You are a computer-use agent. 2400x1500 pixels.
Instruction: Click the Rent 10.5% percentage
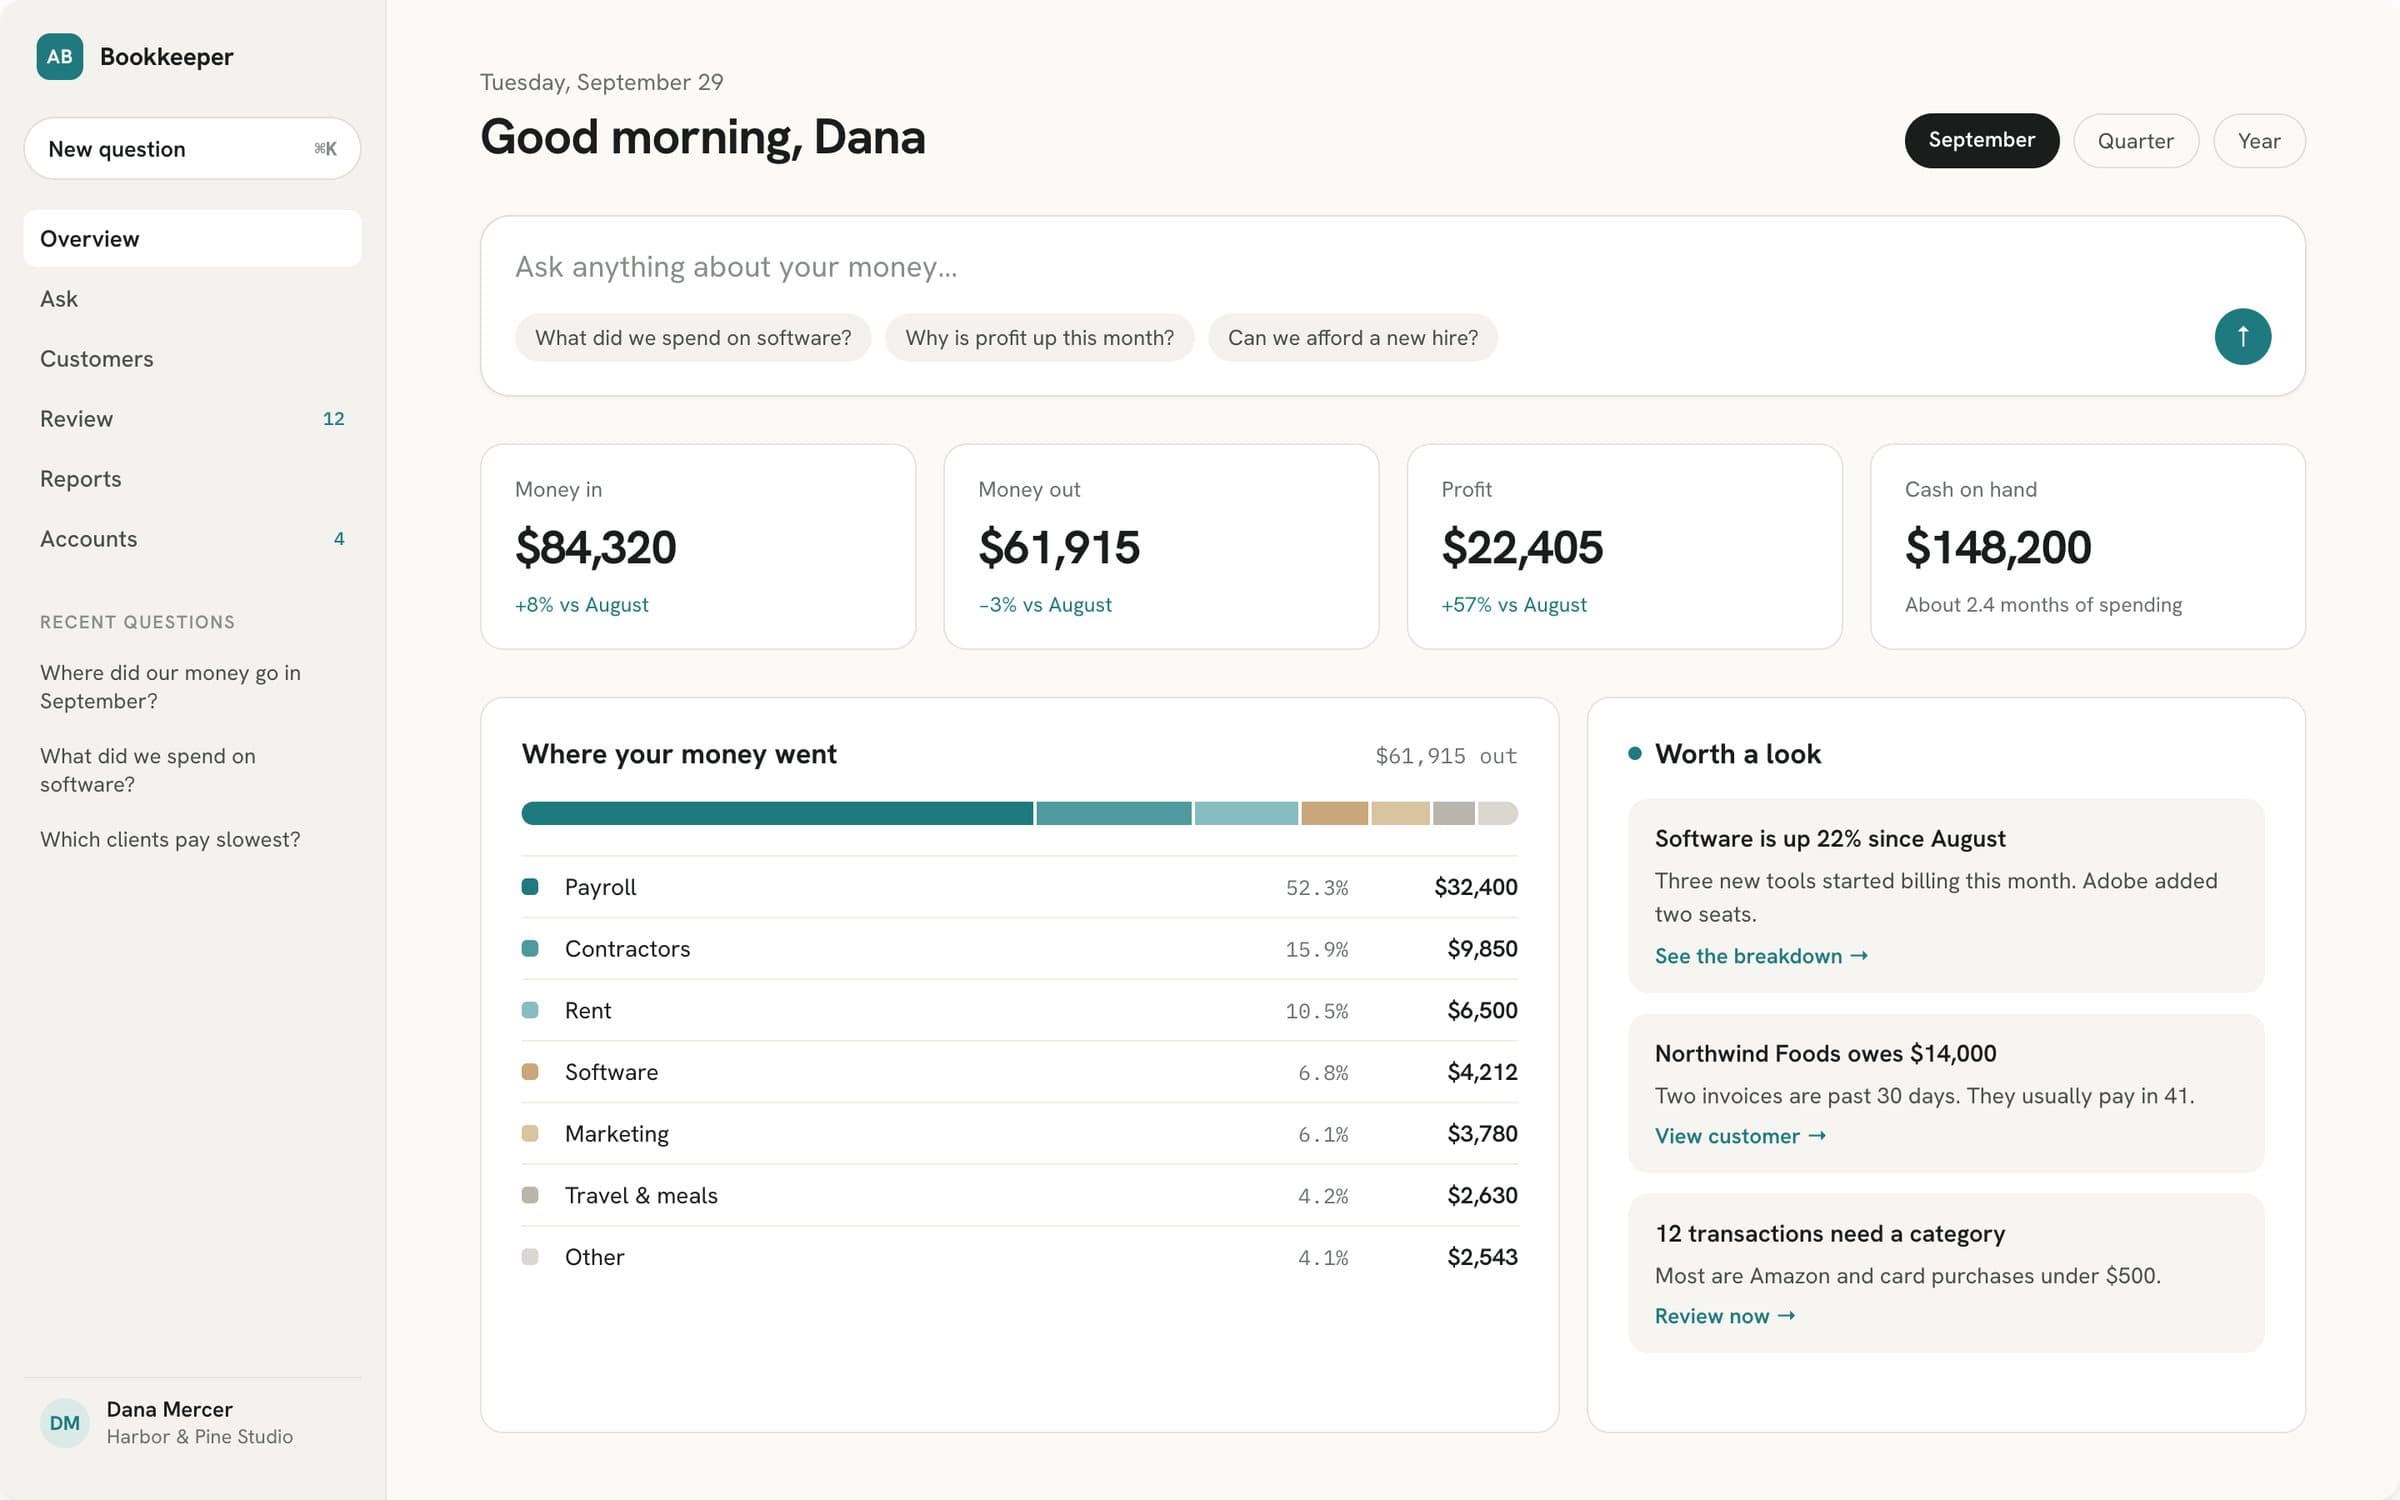1316,1010
